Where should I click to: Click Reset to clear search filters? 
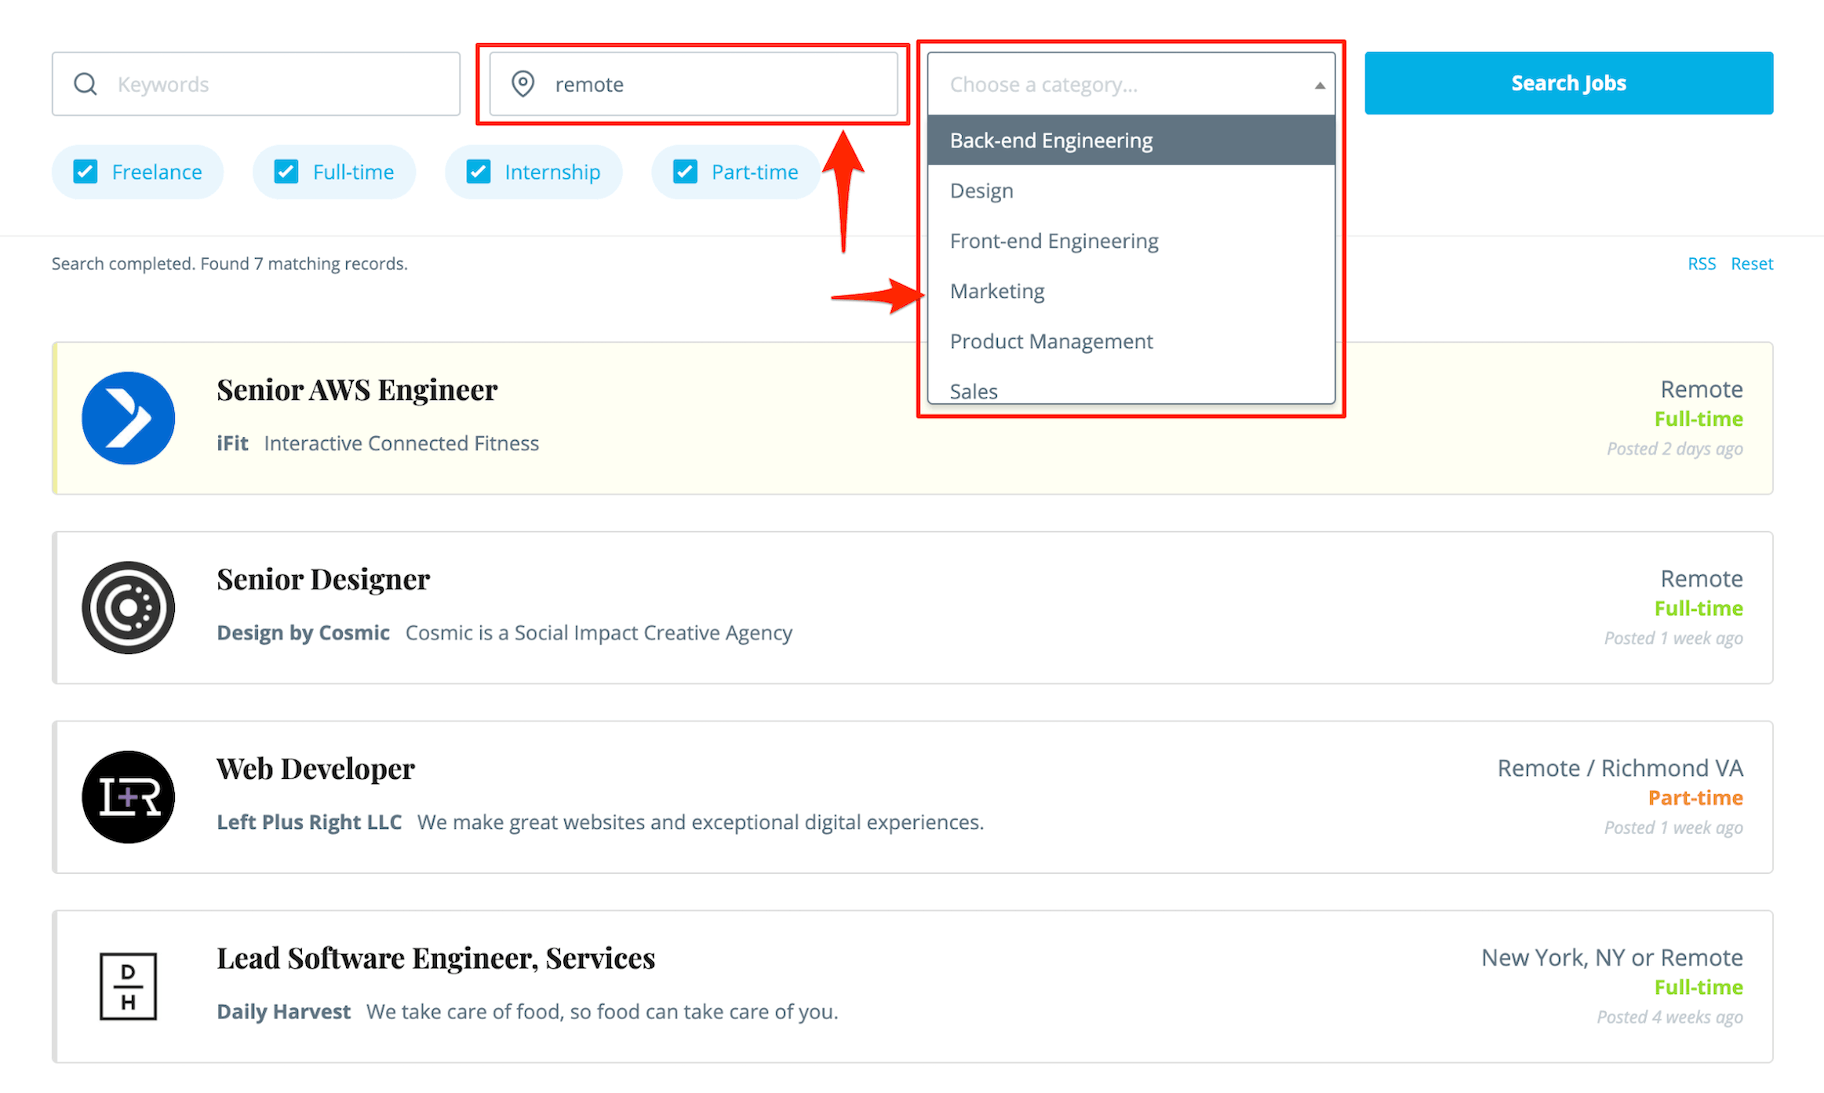[x=1751, y=264]
